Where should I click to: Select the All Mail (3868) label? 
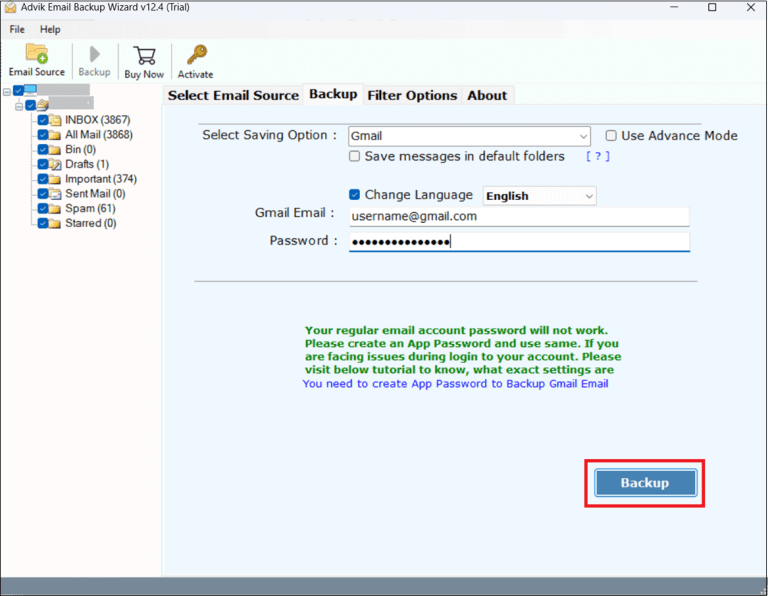click(99, 135)
